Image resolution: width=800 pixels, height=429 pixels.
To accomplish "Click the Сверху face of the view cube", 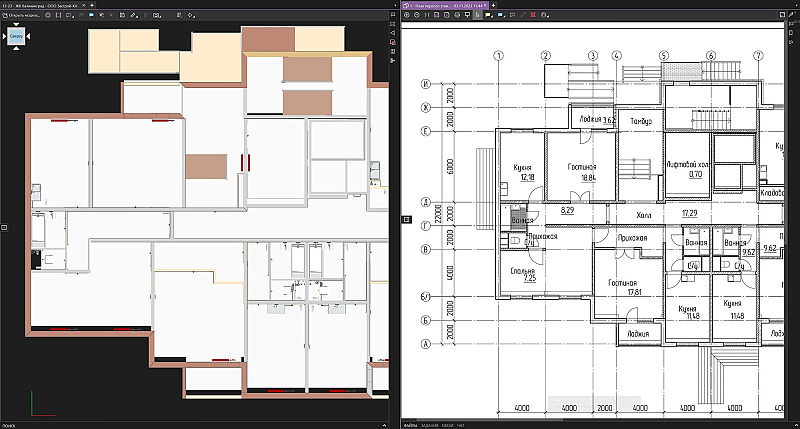I will tap(17, 37).
